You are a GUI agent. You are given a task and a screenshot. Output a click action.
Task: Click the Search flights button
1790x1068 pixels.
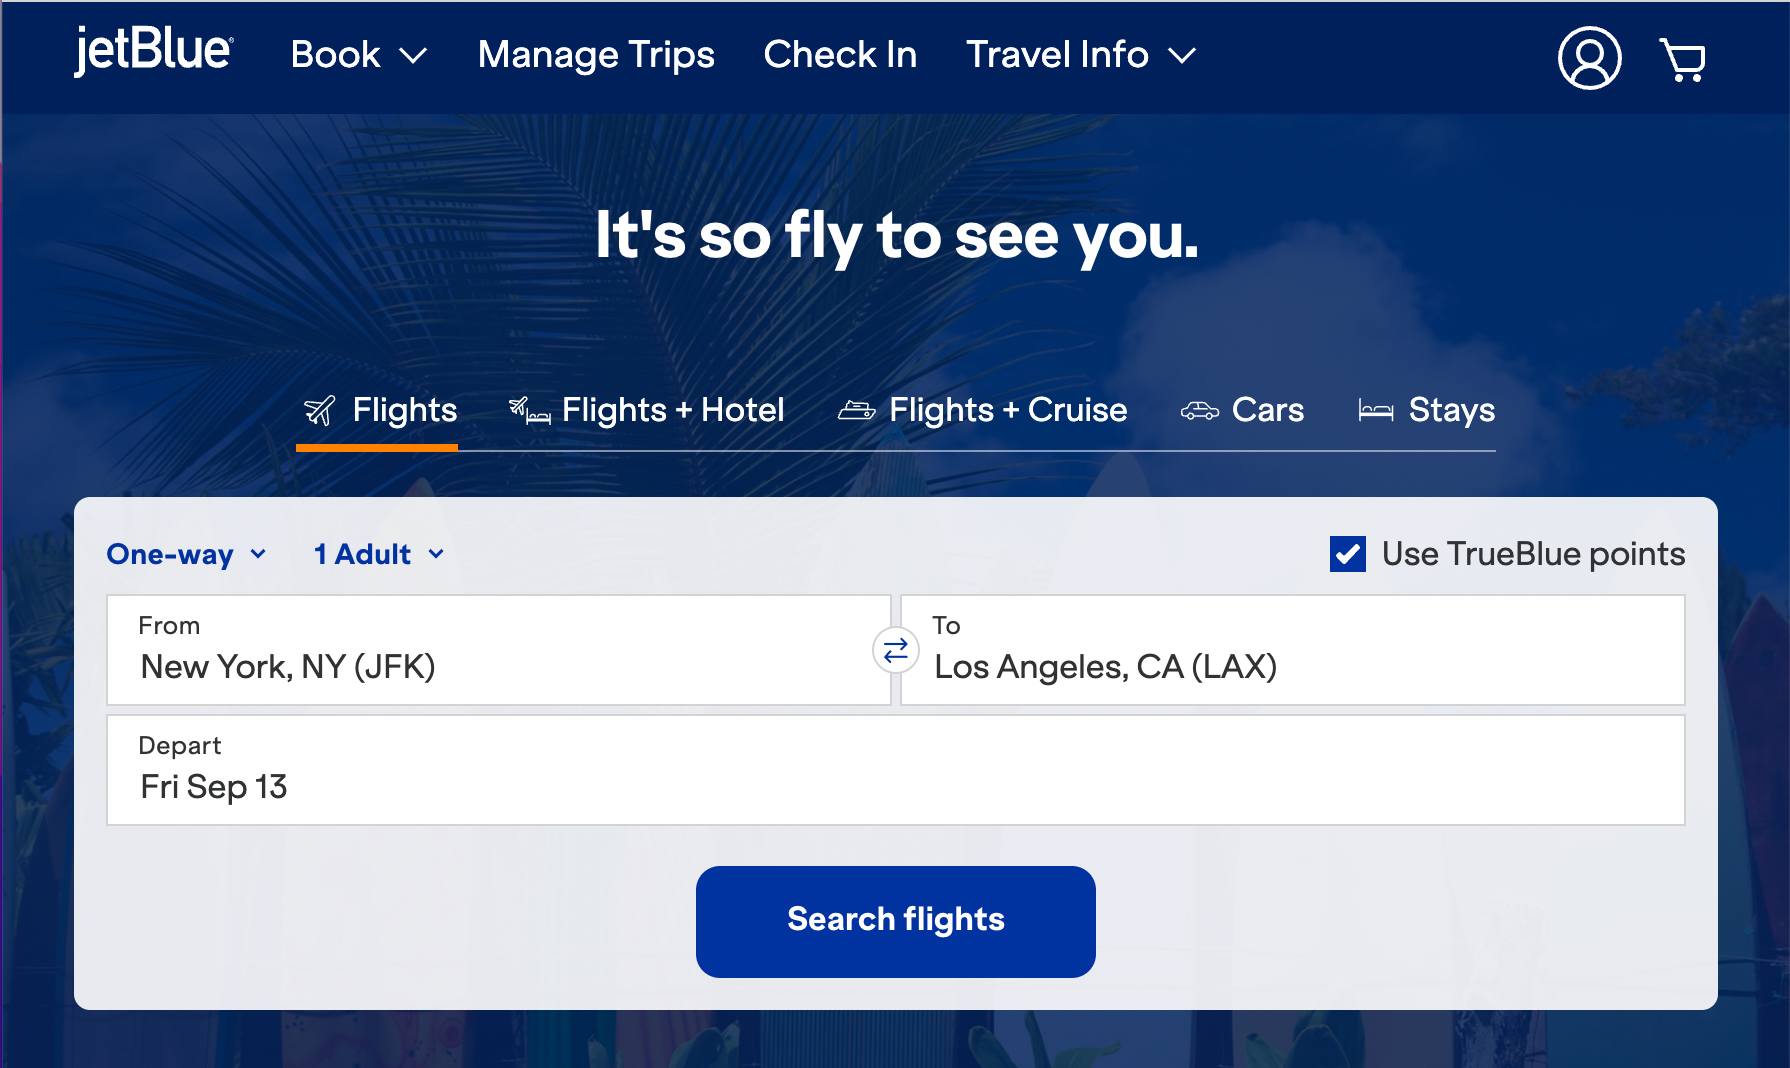point(895,920)
